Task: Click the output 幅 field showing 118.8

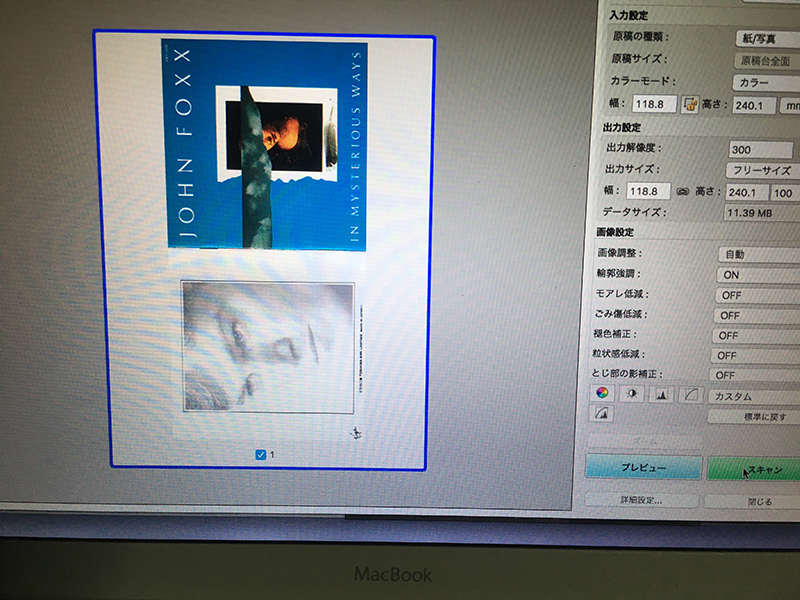Action: click(648, 191)
